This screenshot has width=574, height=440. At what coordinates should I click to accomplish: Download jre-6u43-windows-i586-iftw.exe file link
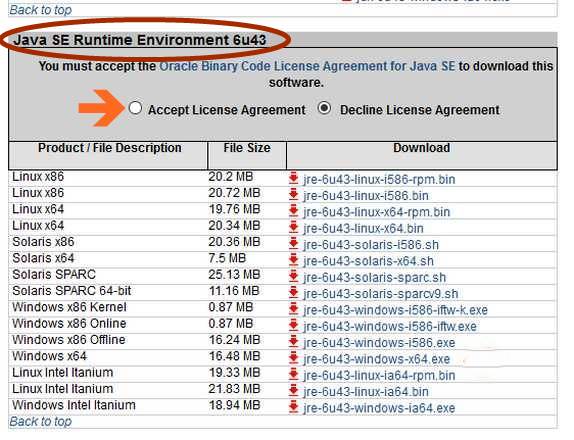[x=390, y=326]
